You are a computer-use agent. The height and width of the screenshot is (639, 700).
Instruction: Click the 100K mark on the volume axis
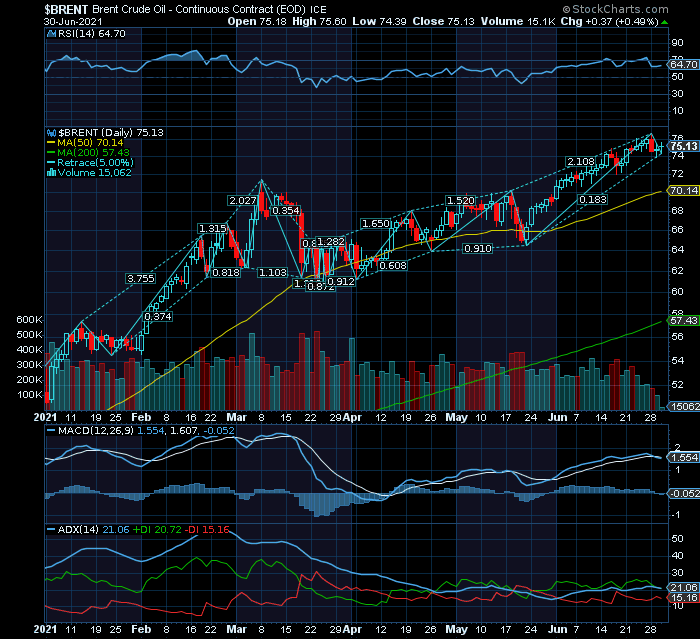29,395
